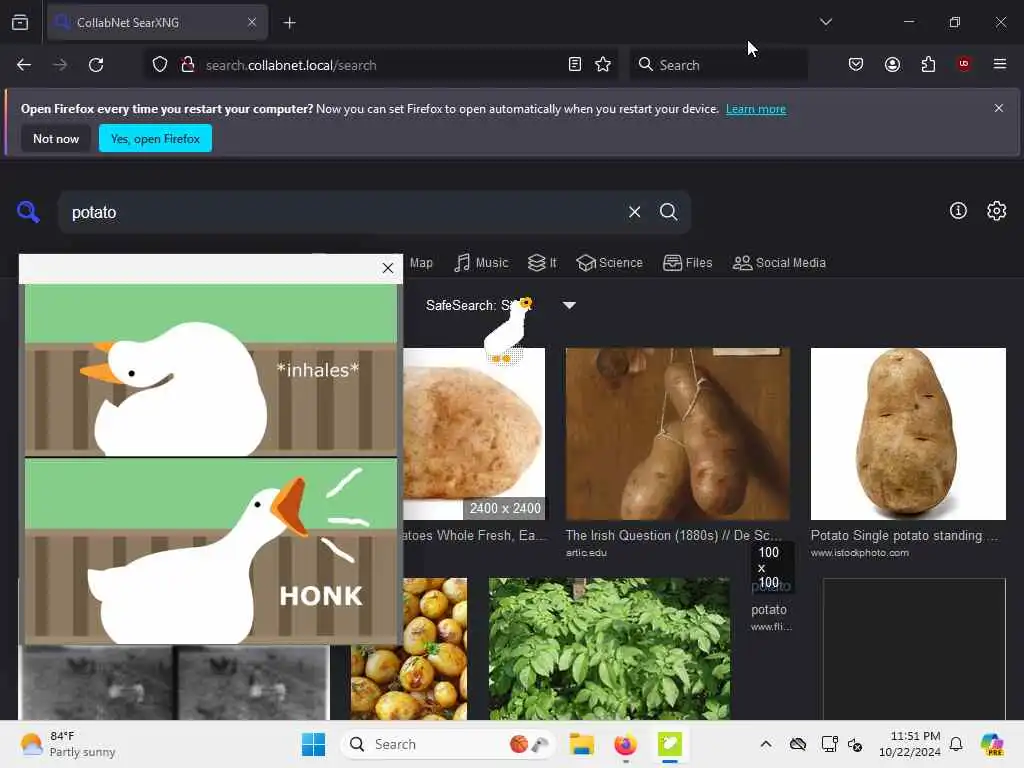Click the taskbar Search box

coord(448,744)
